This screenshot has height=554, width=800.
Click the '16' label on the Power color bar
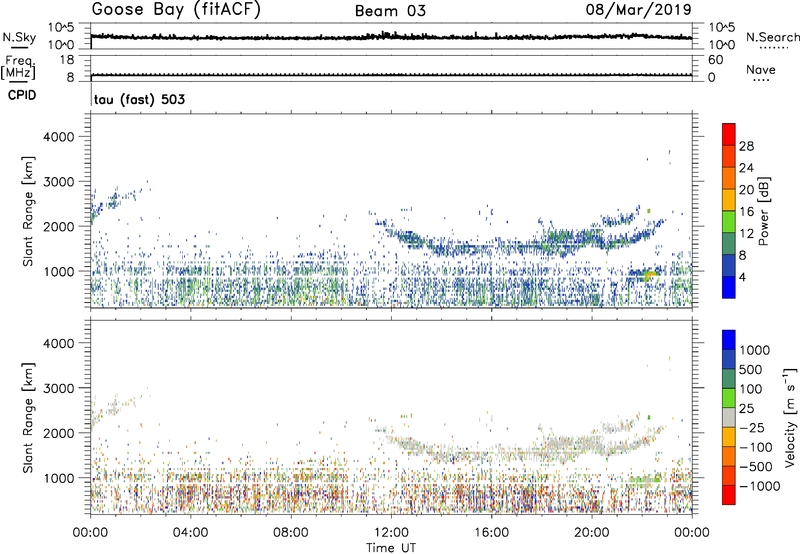[746, 212]
